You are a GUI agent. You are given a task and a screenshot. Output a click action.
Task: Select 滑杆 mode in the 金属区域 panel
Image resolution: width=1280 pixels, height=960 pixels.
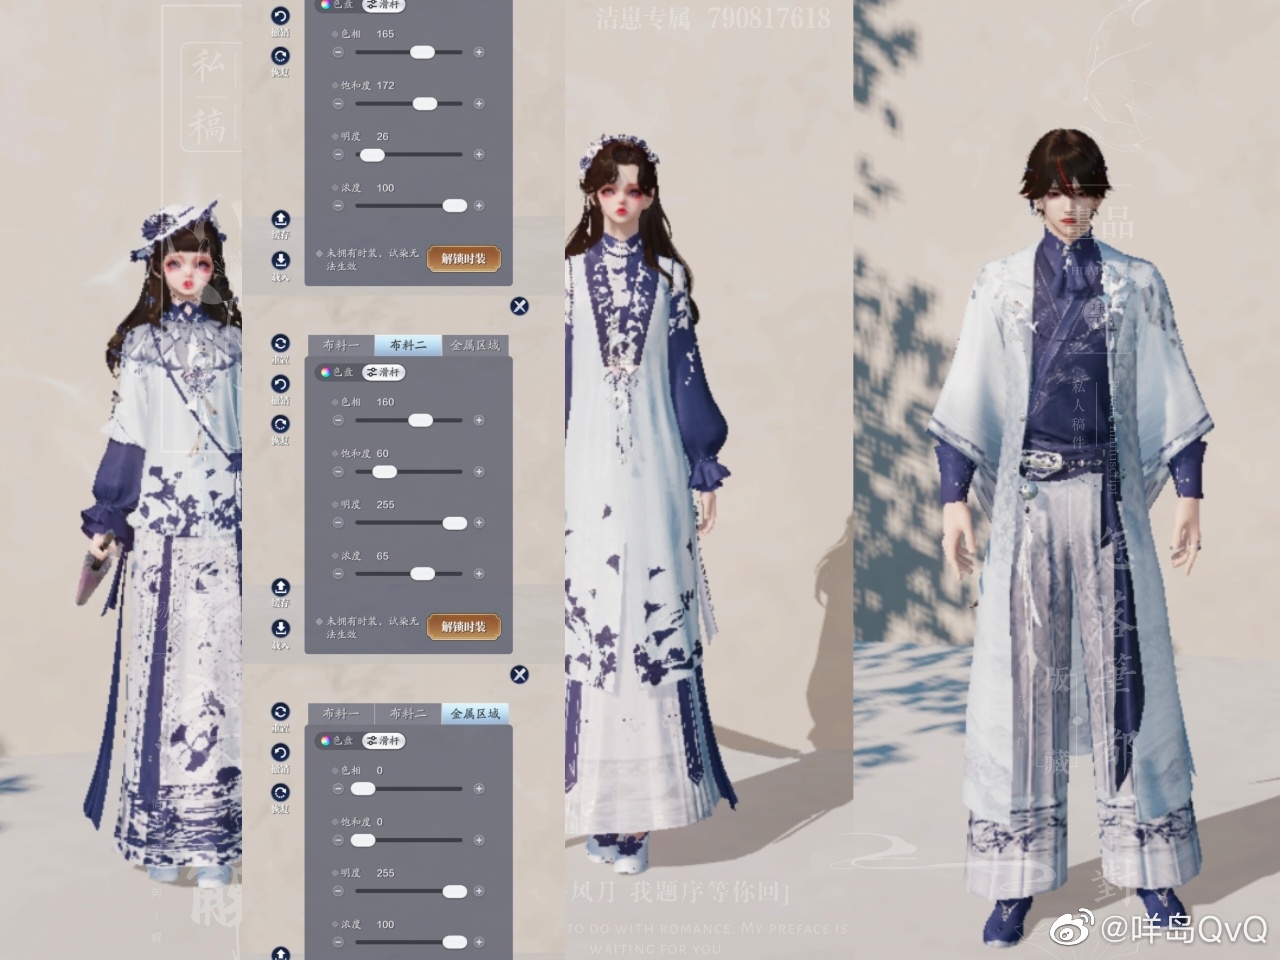[383, 740]
